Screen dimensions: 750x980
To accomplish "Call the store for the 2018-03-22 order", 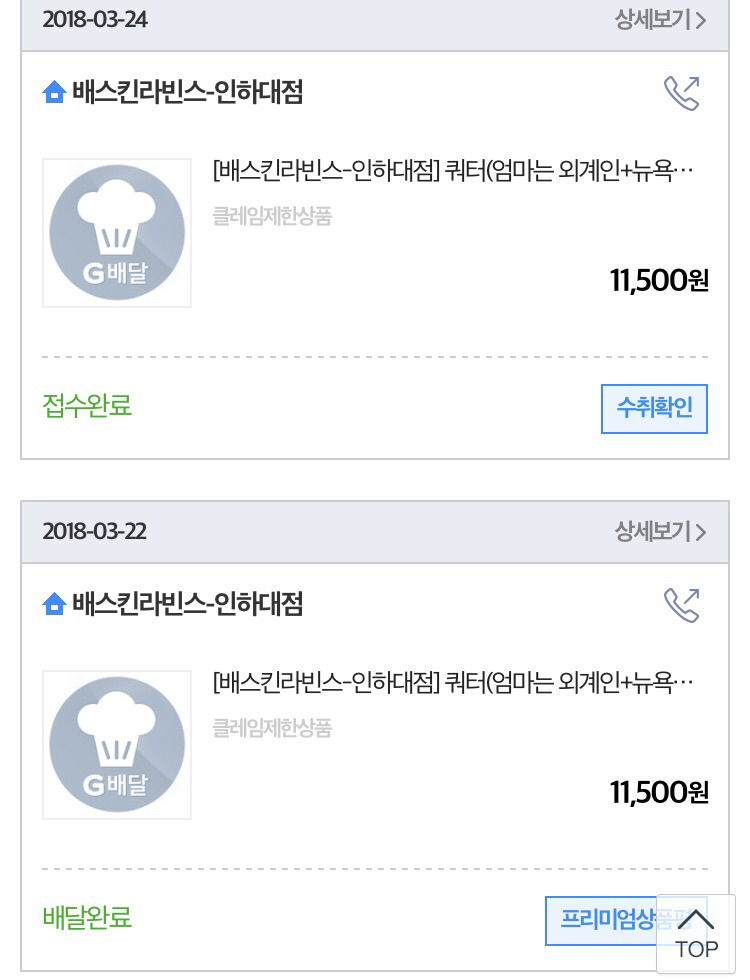I will click(681, 605).
